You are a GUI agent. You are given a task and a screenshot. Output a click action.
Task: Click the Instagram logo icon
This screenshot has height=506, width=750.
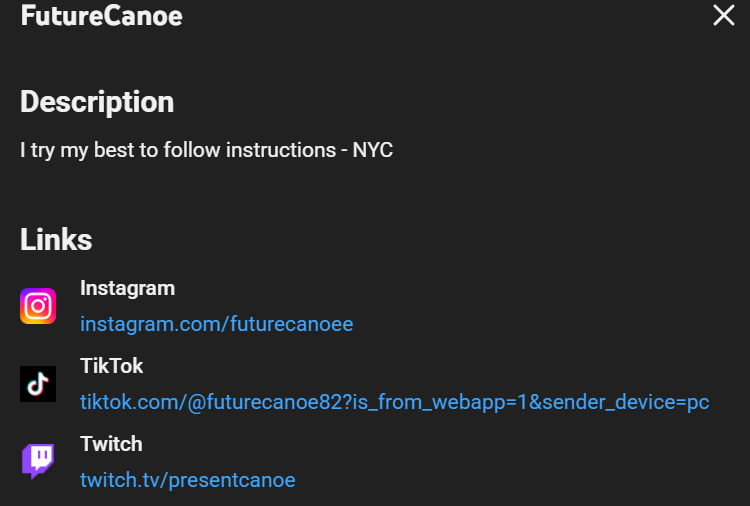(x=38, y=306)
